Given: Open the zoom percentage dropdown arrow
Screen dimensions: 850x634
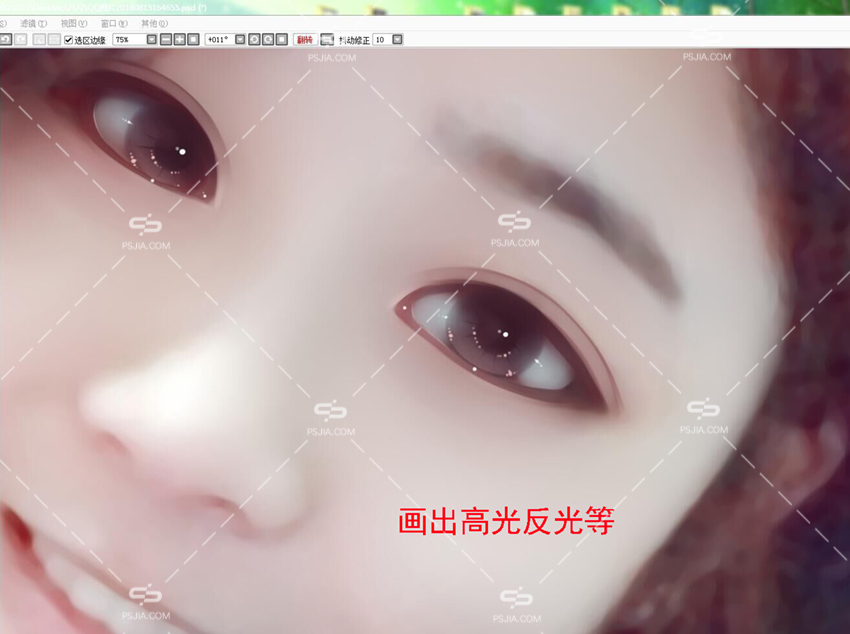Looking at the screenshot, I should pyautogui.click(x=152, y=40).
